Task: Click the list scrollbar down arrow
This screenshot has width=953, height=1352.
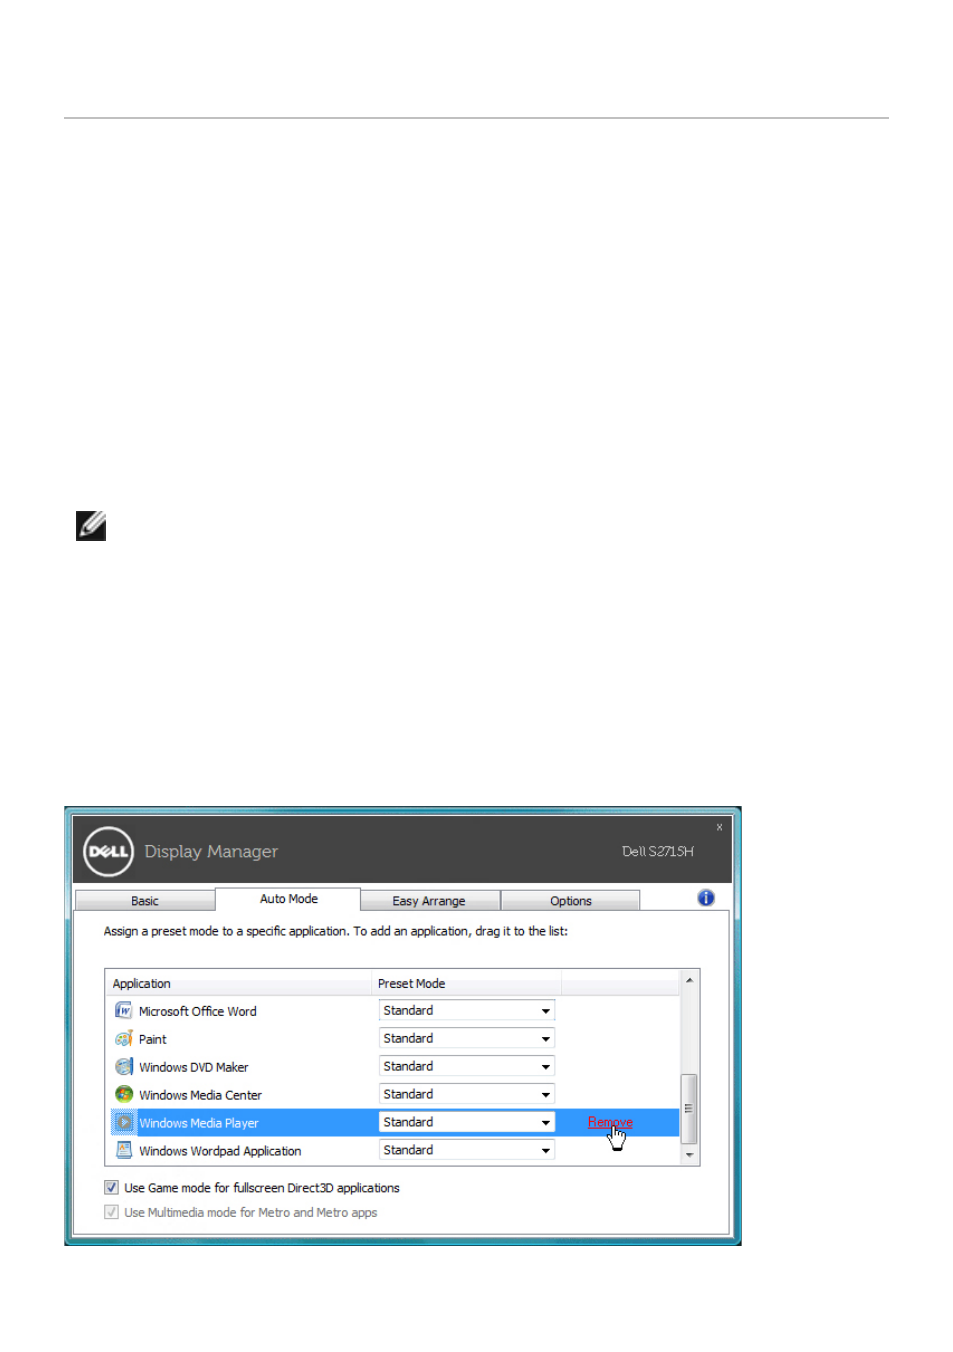Action: [x=689, y=1155]
